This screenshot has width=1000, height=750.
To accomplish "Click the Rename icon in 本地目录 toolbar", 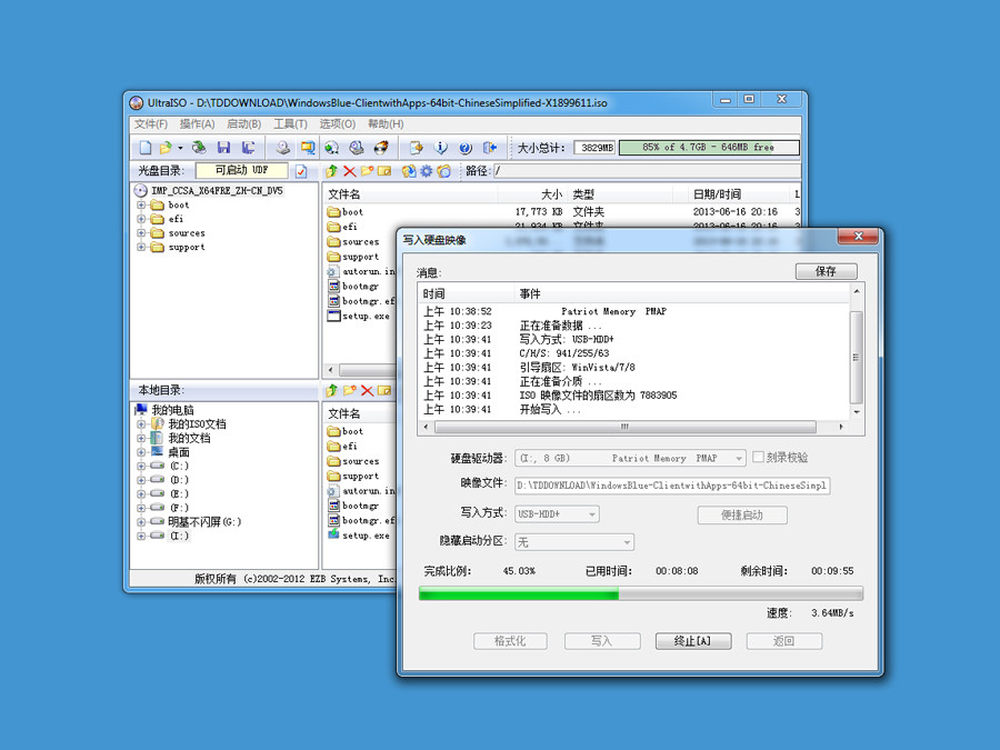I will point(384,390).
